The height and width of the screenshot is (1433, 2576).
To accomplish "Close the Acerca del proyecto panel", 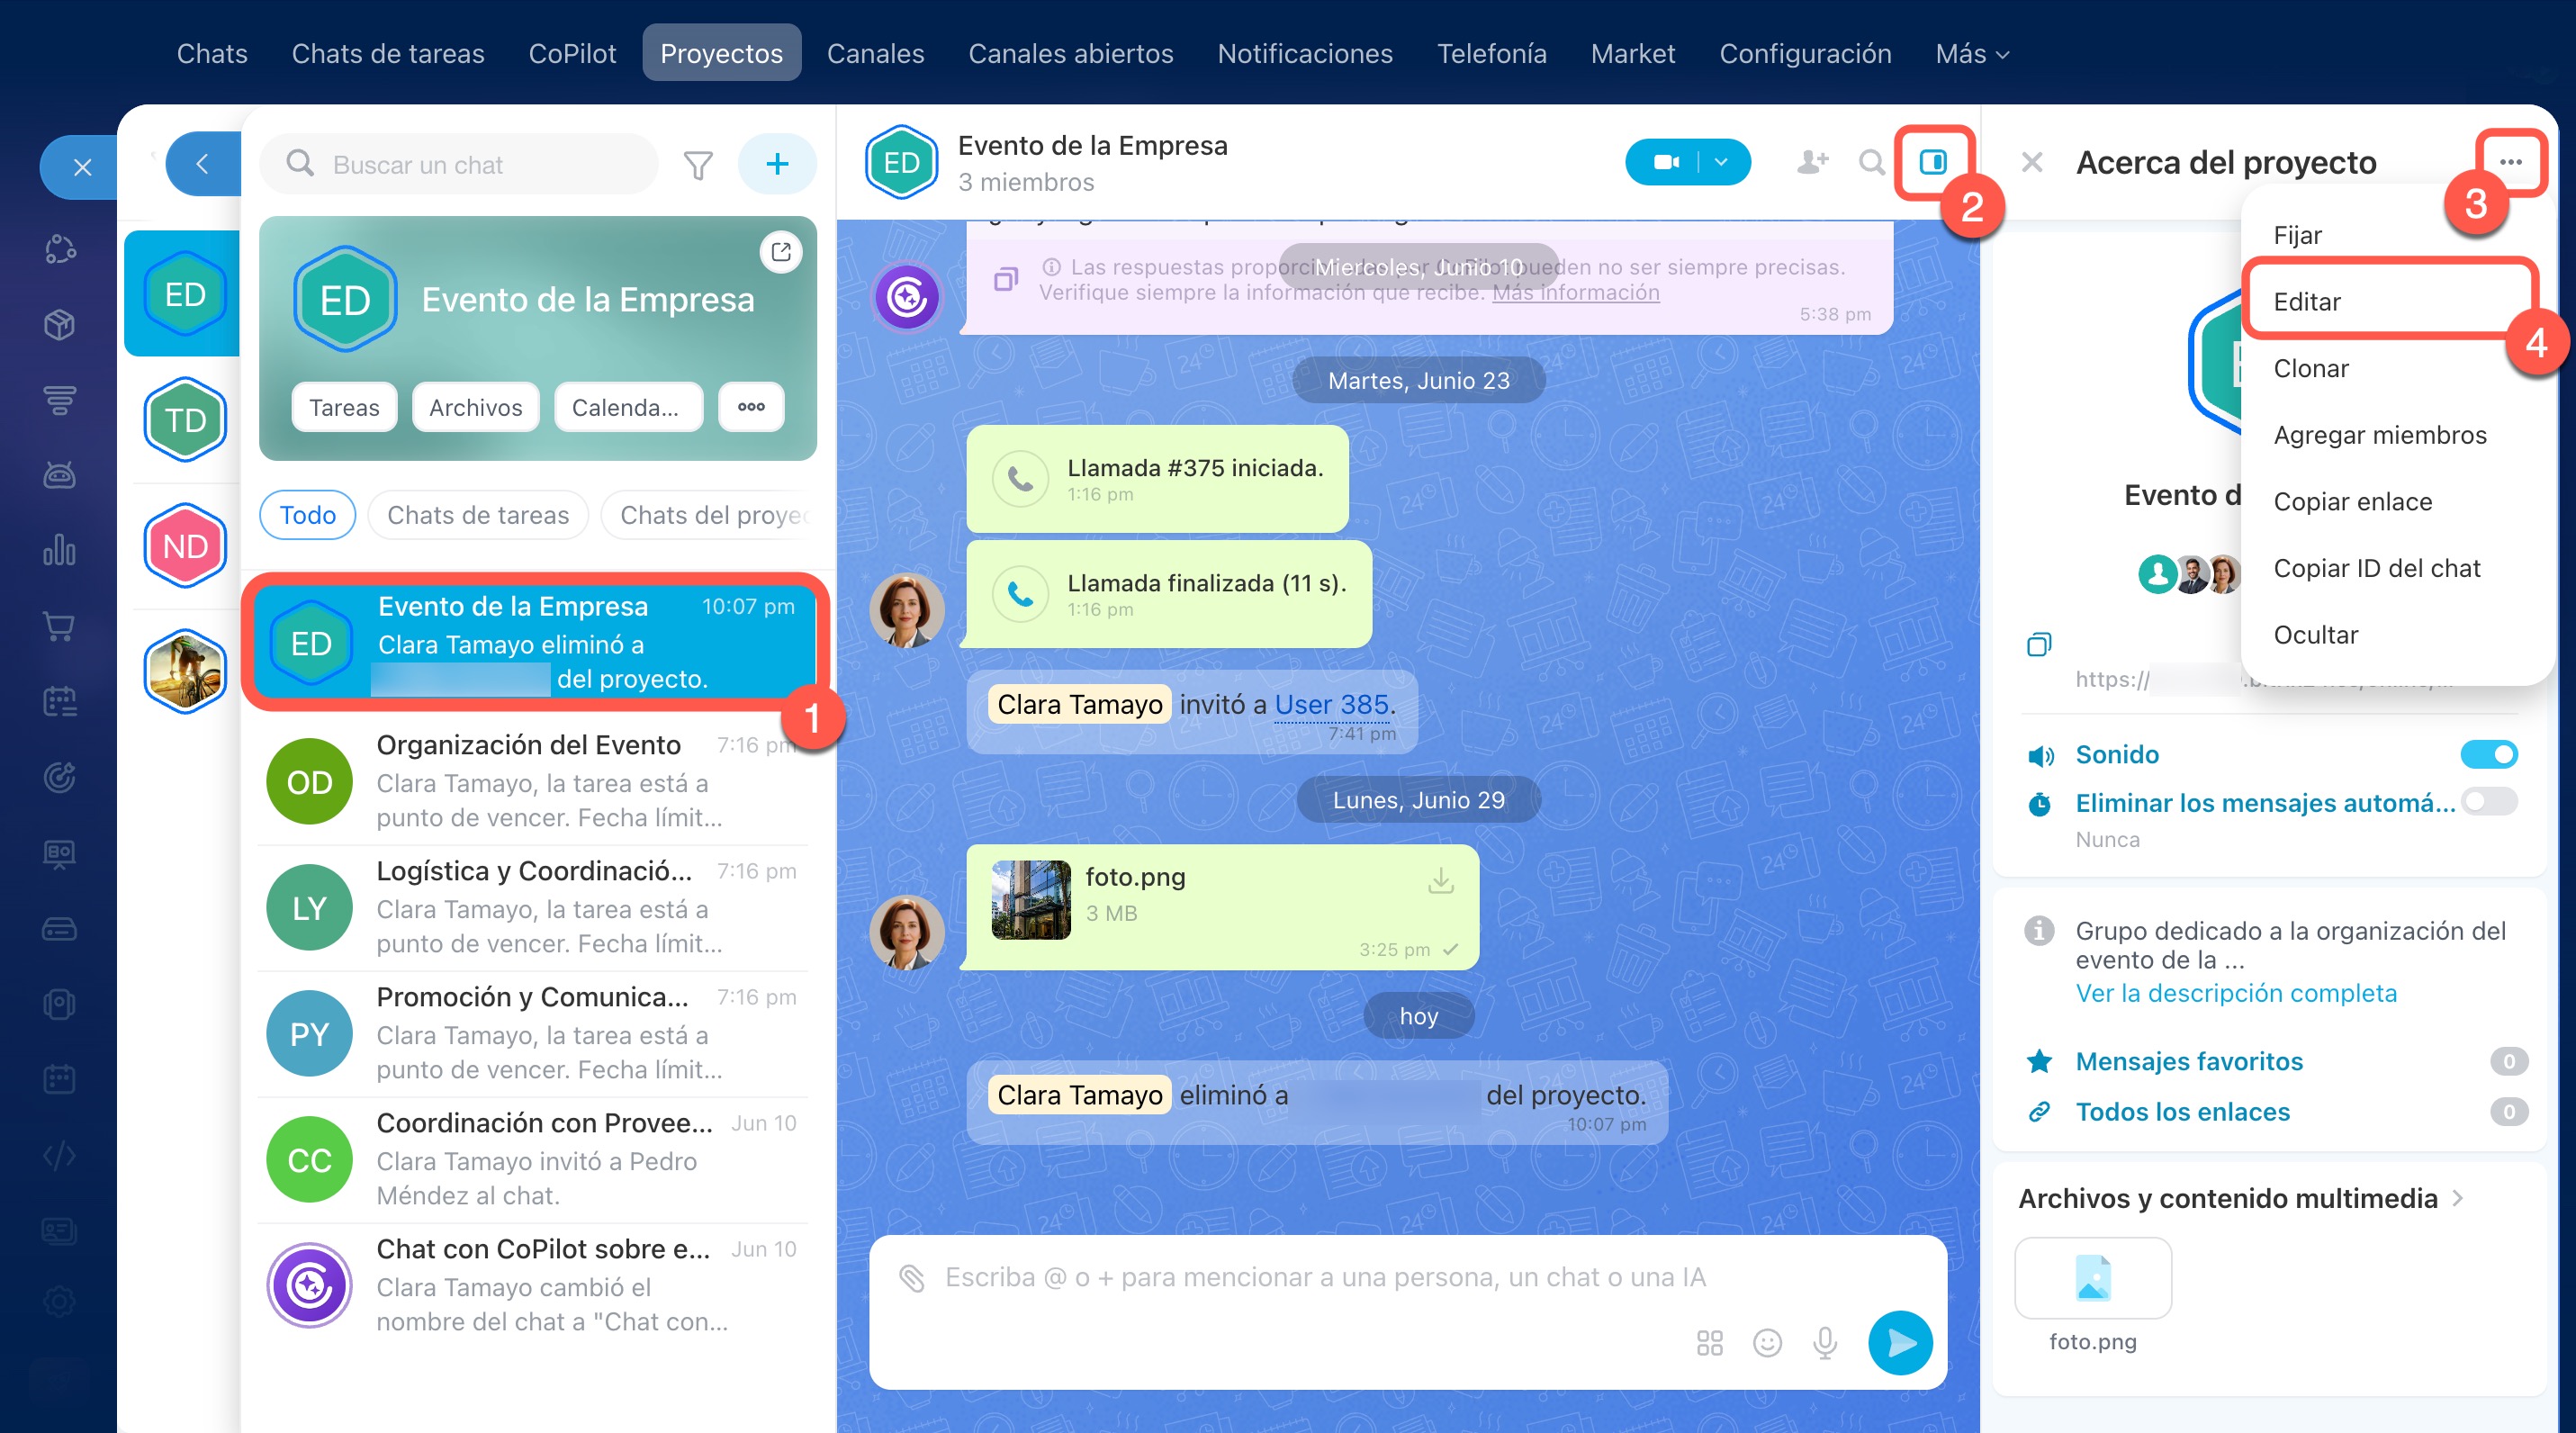I will click(2031, 162).
